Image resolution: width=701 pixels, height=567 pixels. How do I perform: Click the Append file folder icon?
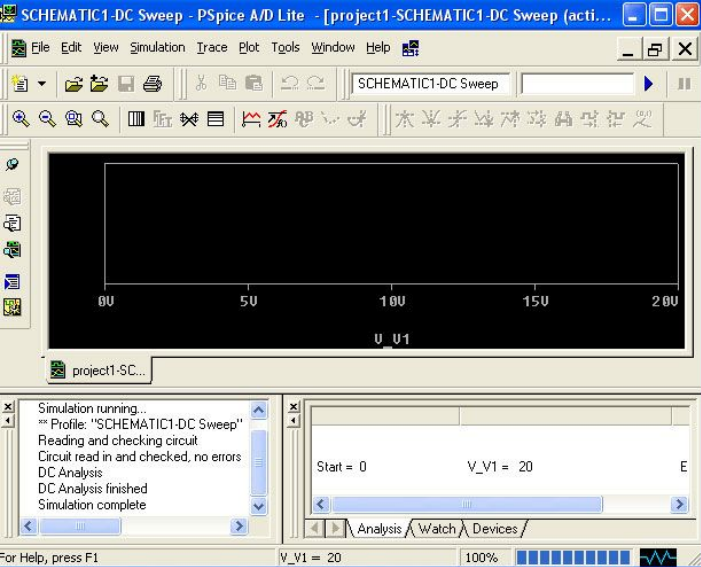[x=99, y=84]
